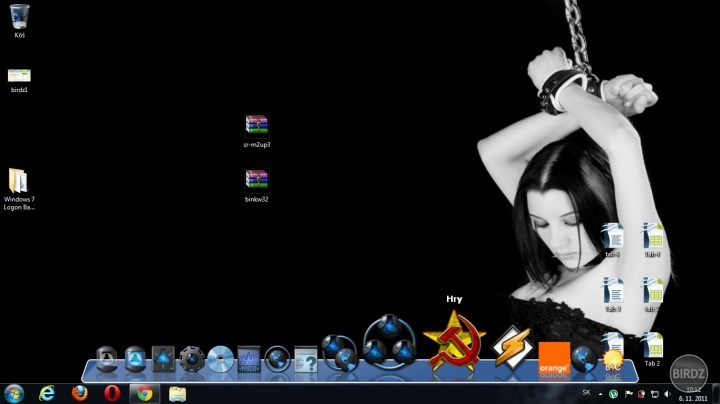Click the three spheres ring dock icon

[389, 342]
